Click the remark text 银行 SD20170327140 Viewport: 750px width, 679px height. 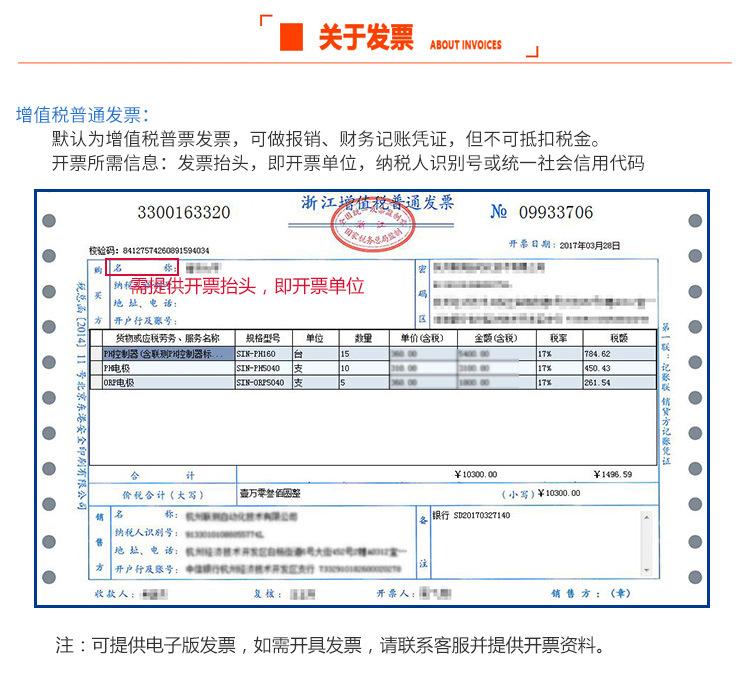(471, 515)
